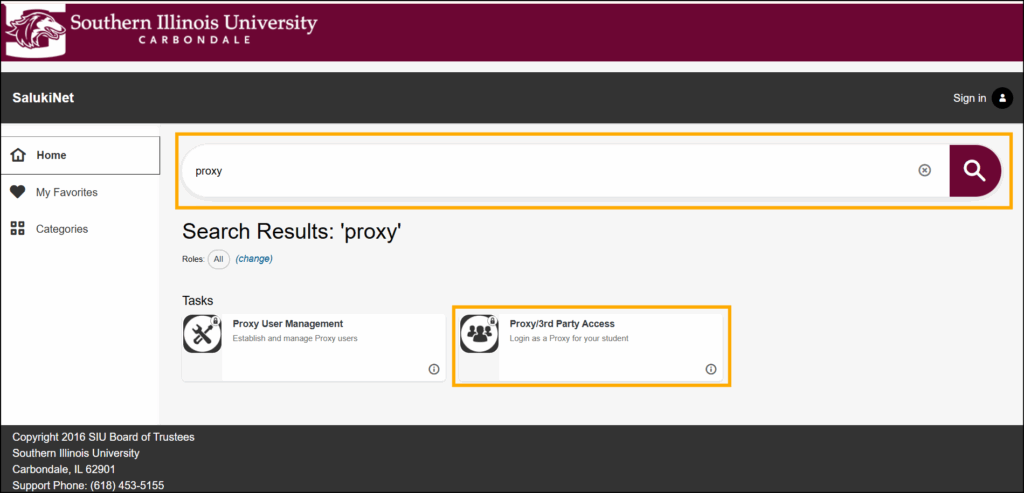Select the My Favorites heart icon
Image resolution: width=1024 pixels, height=493 pixels.
(17, 192)
